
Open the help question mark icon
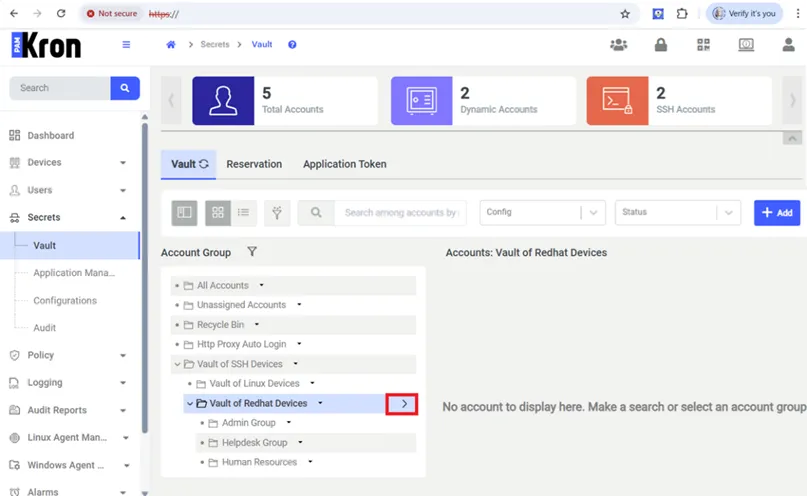pos(292,45)
